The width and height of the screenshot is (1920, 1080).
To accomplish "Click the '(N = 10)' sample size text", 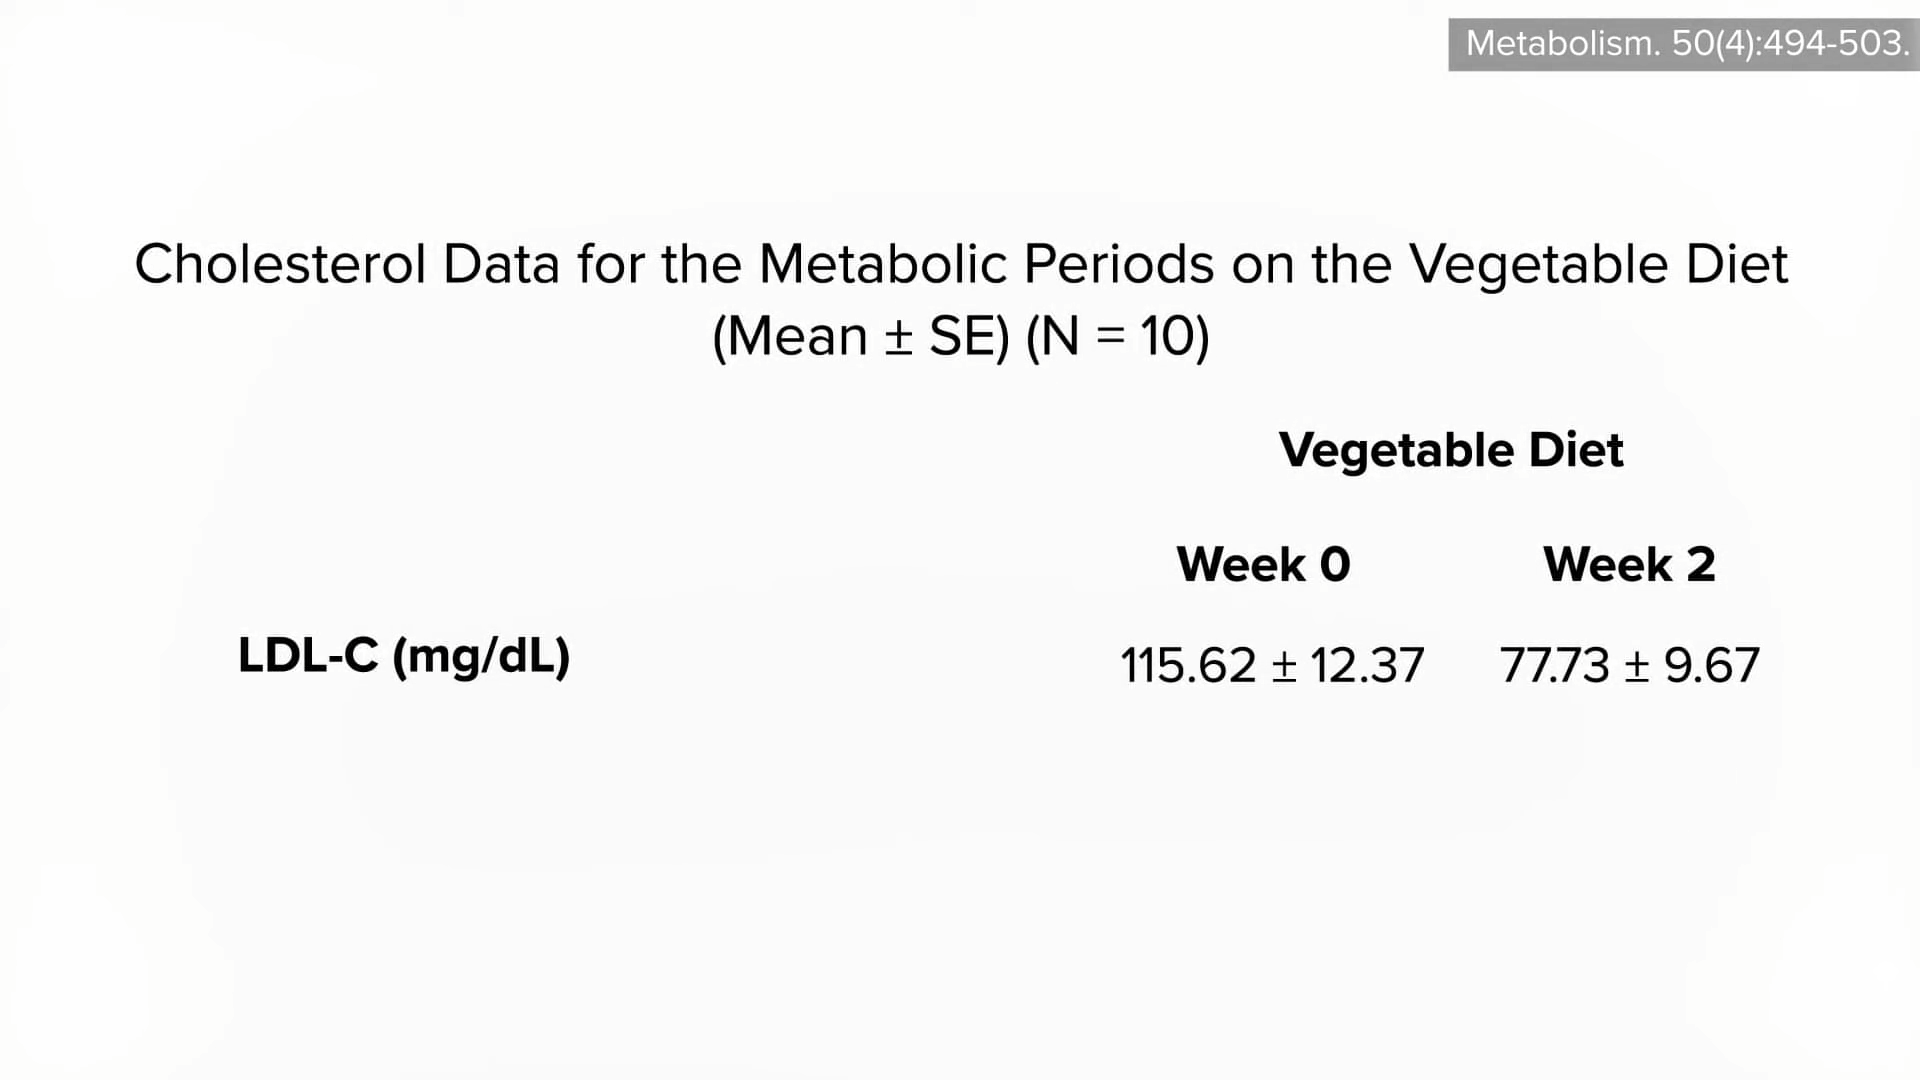I will click(x=1118, y=337).
